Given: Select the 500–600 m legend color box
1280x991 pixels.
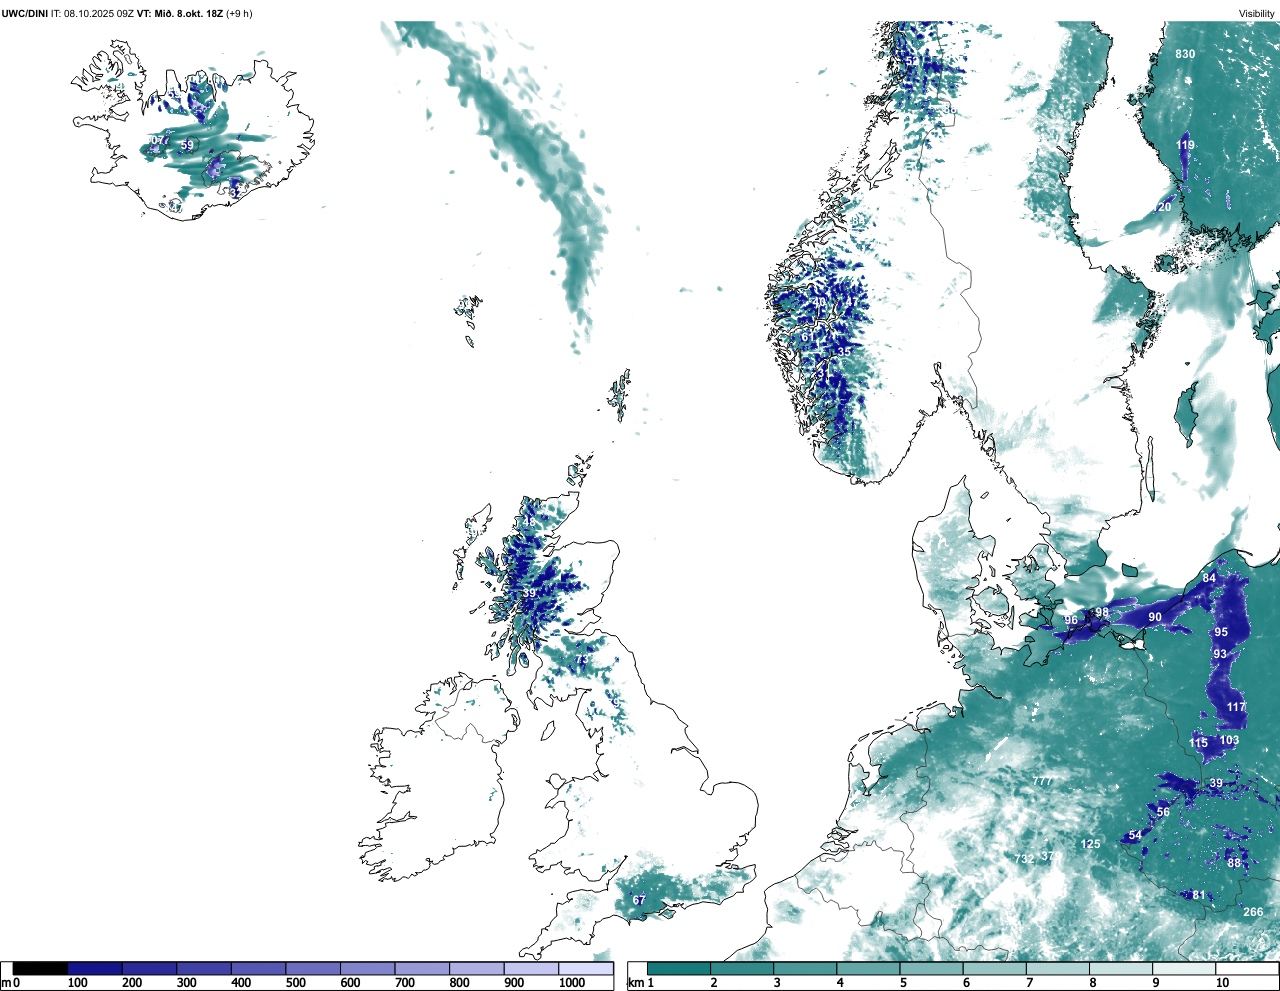Looking at the screenshot, I should (x=313, y=968).
